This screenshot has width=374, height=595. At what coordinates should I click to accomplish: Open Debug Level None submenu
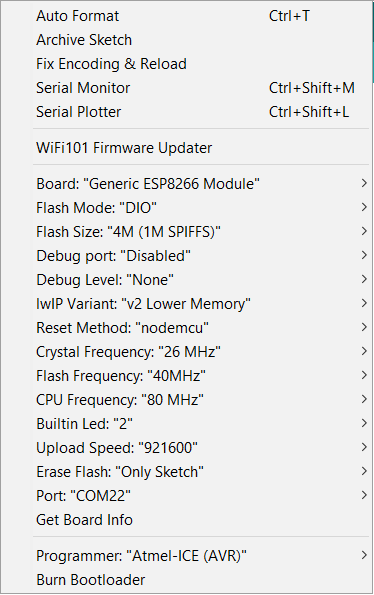tap(201, 280)
